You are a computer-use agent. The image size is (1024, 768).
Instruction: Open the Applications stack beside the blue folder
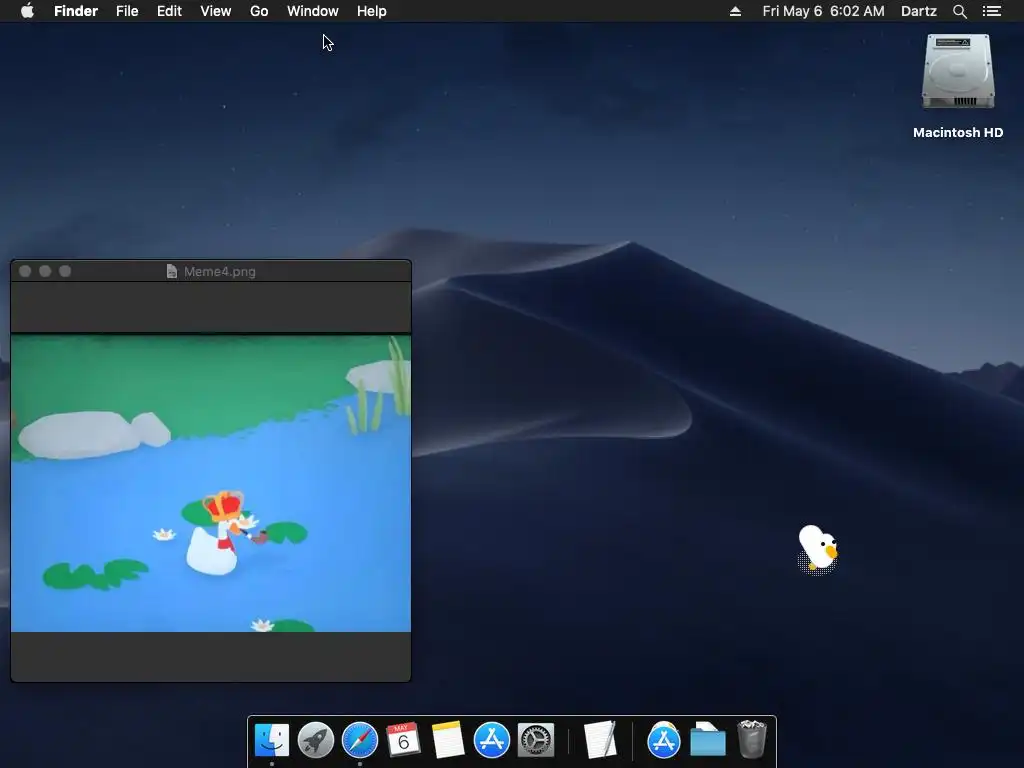(664, 741)
